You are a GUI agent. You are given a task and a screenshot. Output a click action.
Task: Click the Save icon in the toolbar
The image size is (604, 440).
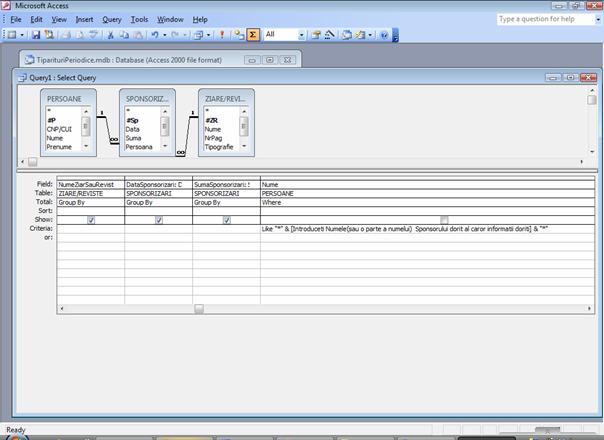point(36,35)
